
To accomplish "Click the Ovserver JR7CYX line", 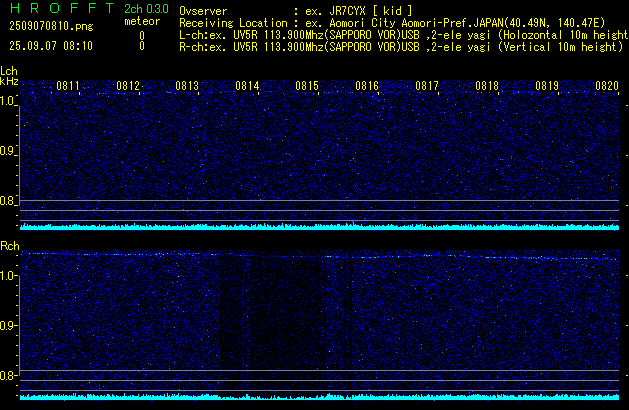I will coord(296,11).
